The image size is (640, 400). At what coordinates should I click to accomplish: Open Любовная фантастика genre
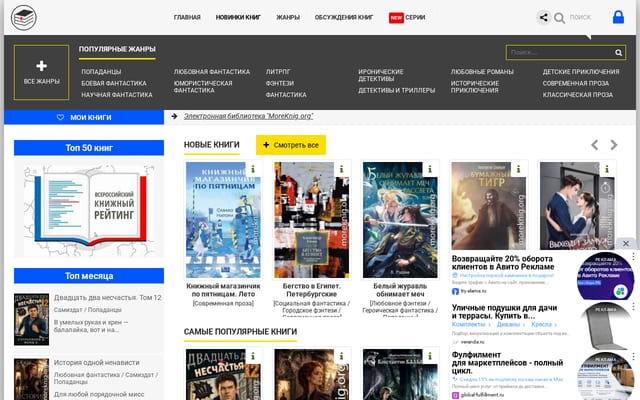(211, 71)
